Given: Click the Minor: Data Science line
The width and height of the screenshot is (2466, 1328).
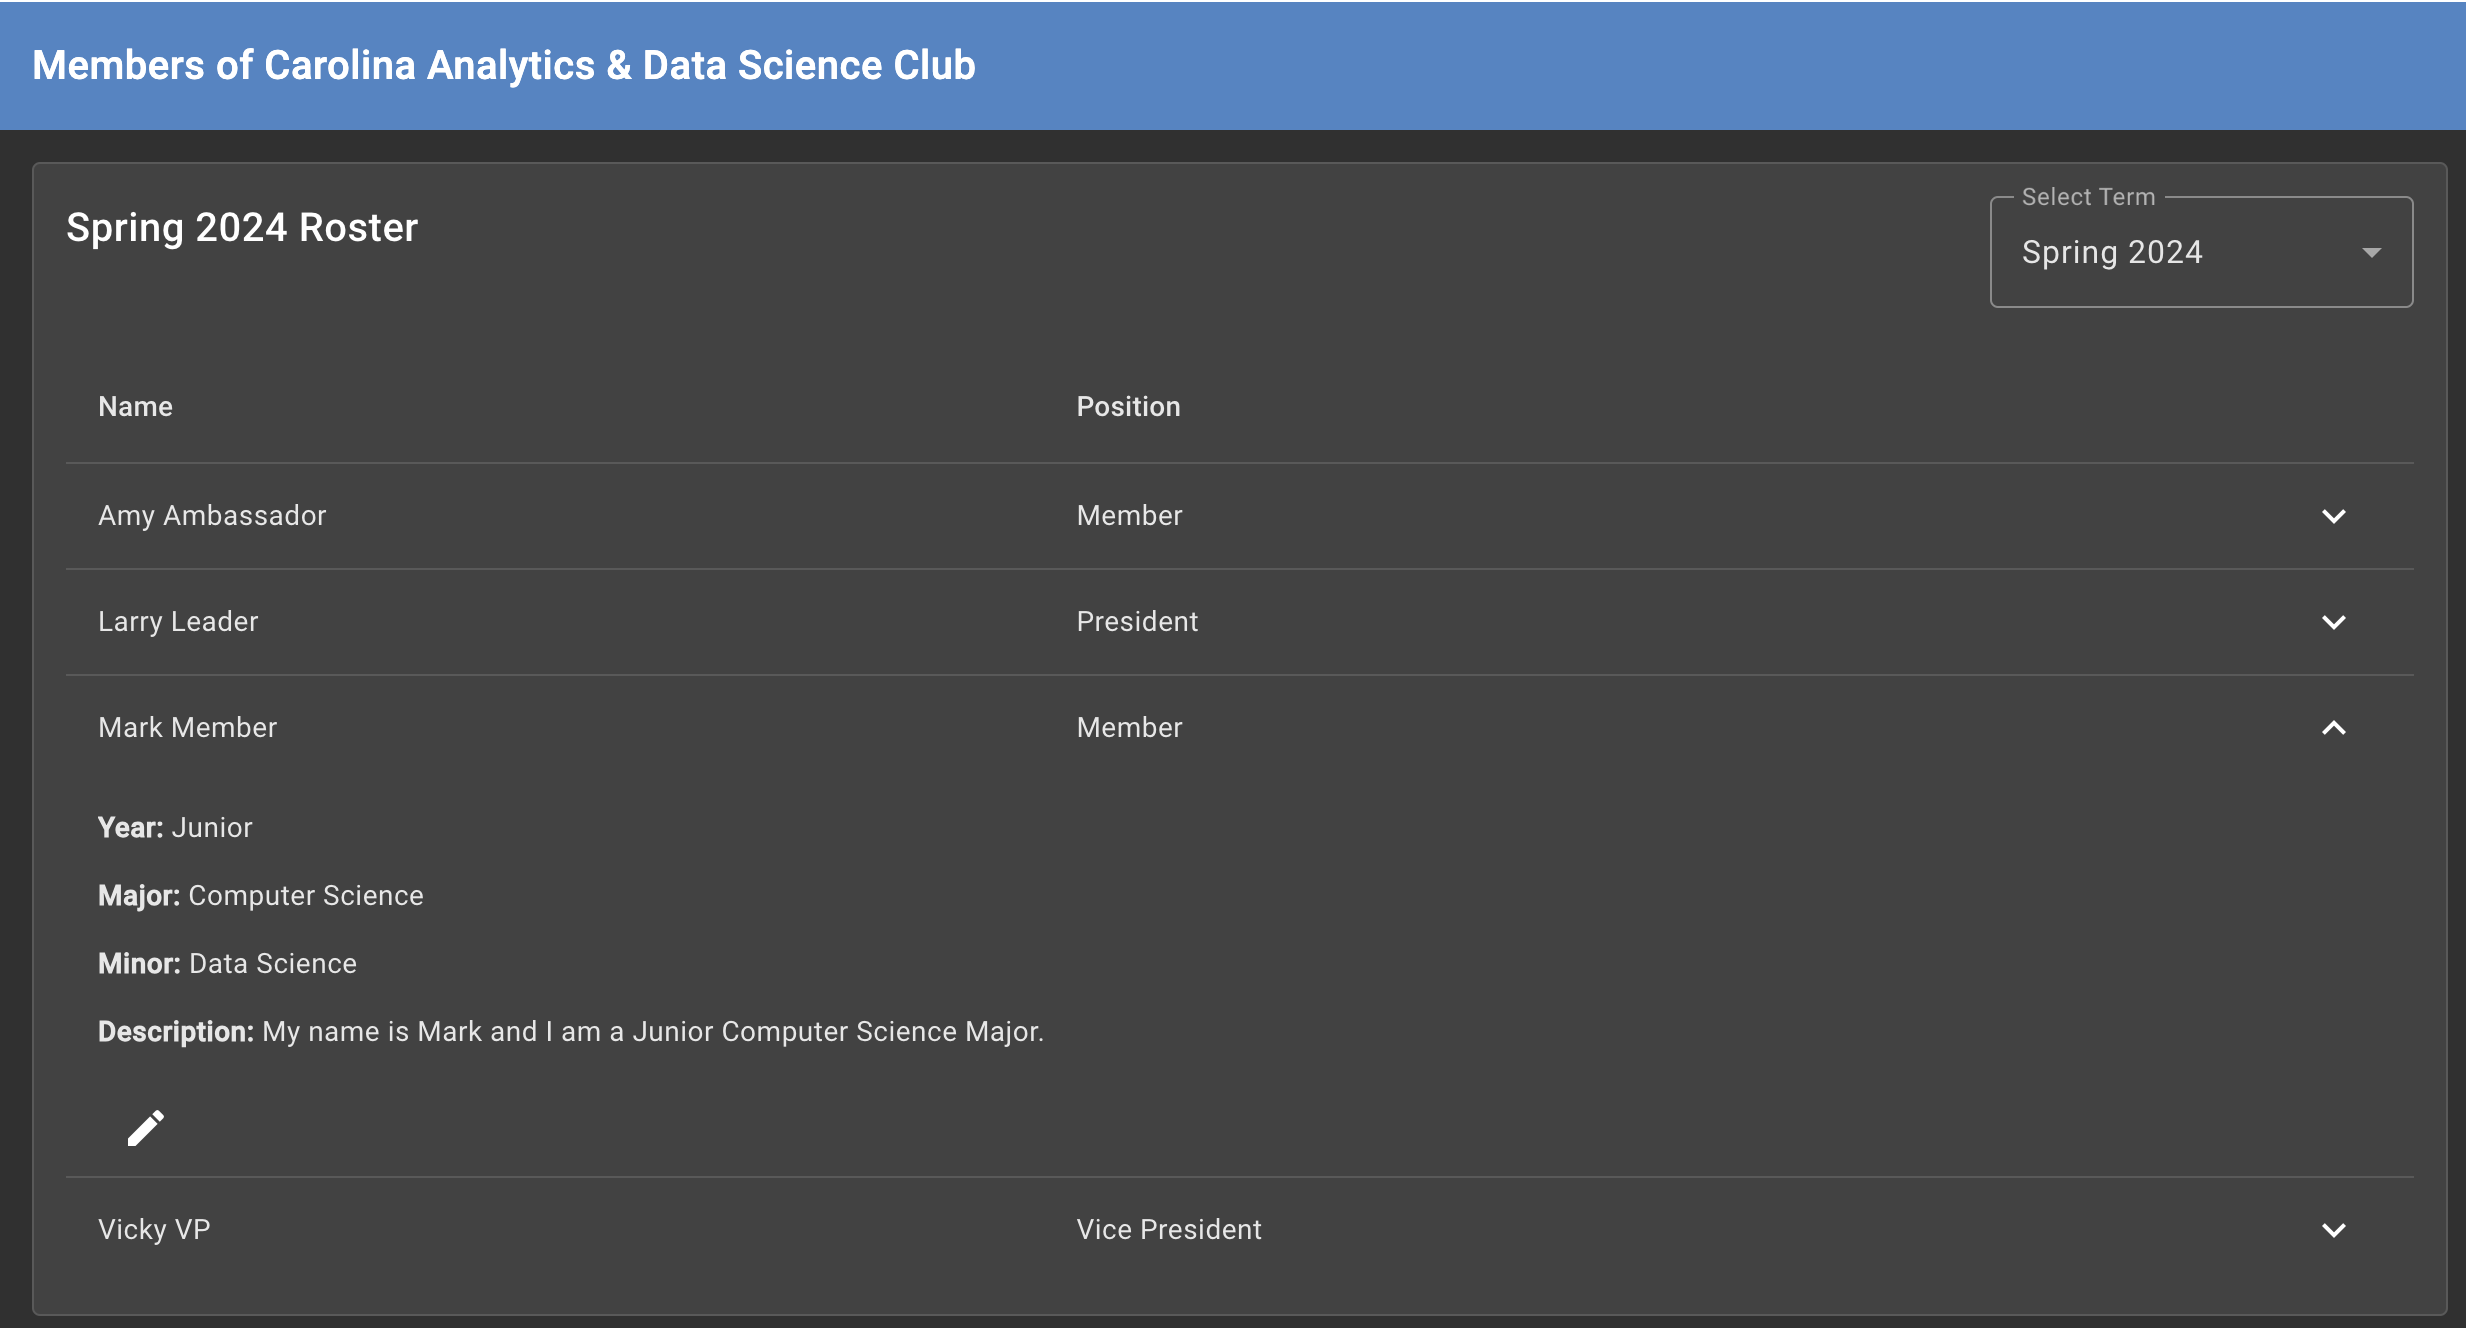Looking at the screenshot, I should pos(227,964).
